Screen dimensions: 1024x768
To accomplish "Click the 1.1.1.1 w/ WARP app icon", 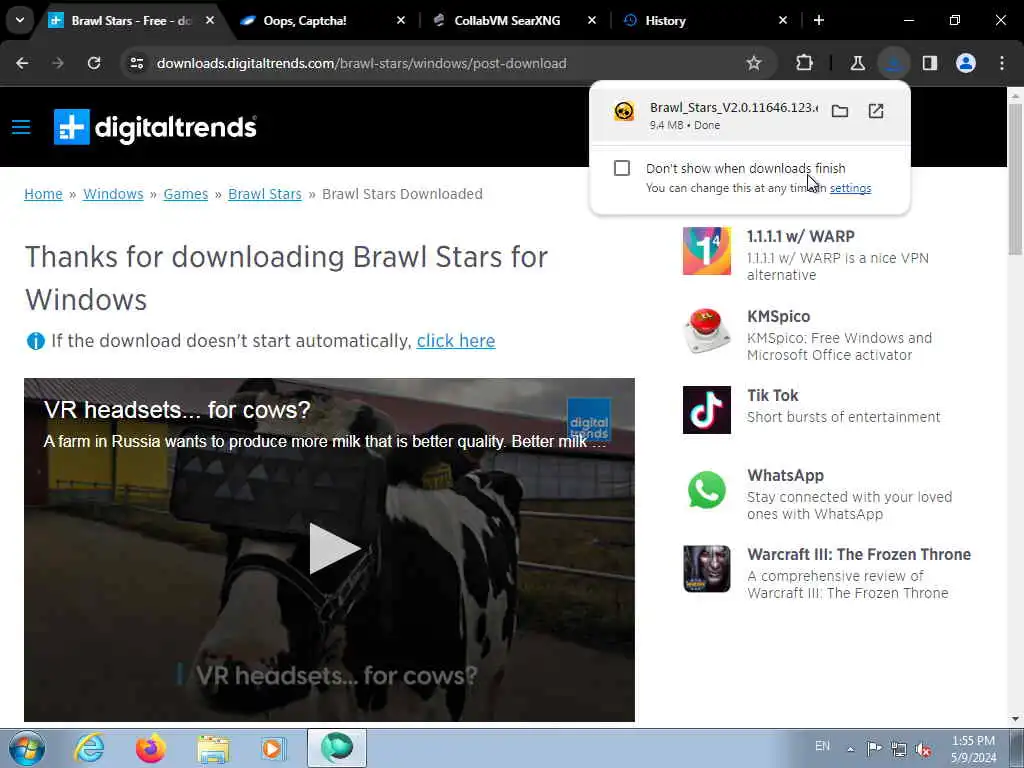I will coord(707,251).
